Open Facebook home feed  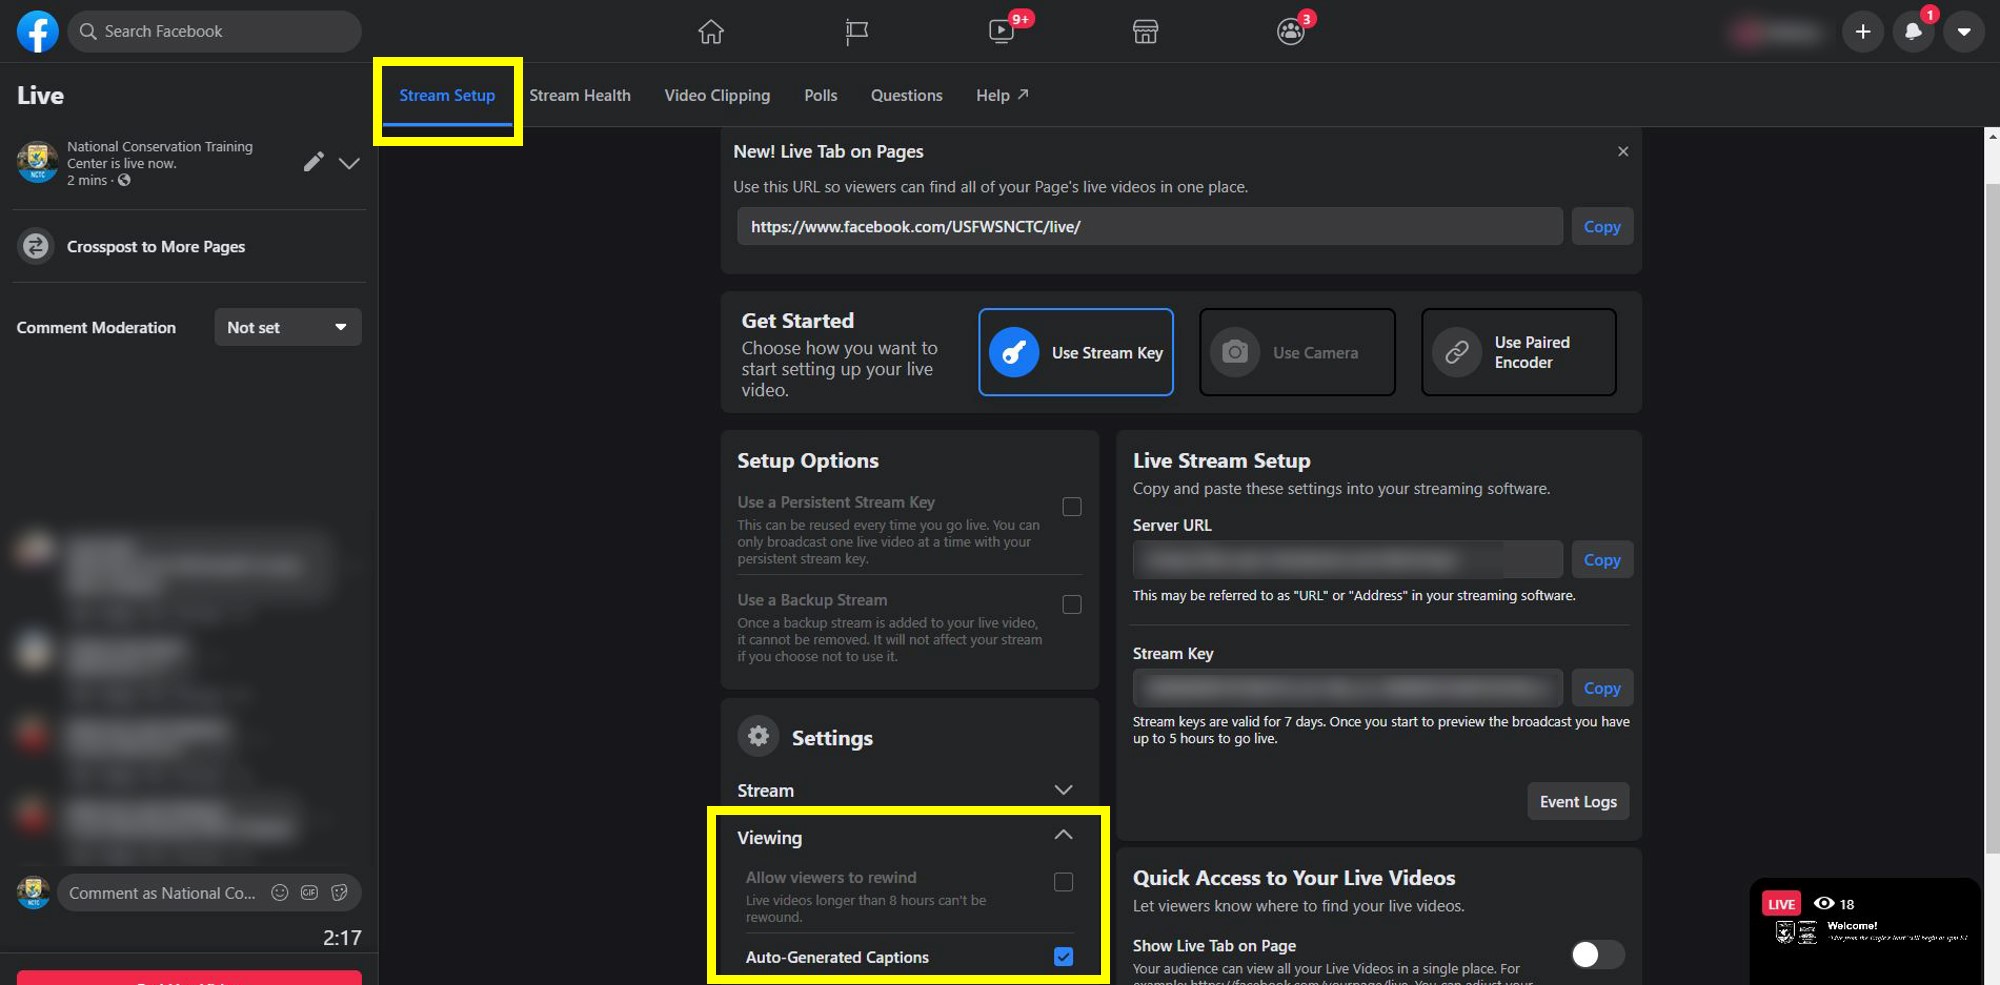(711, 31)
